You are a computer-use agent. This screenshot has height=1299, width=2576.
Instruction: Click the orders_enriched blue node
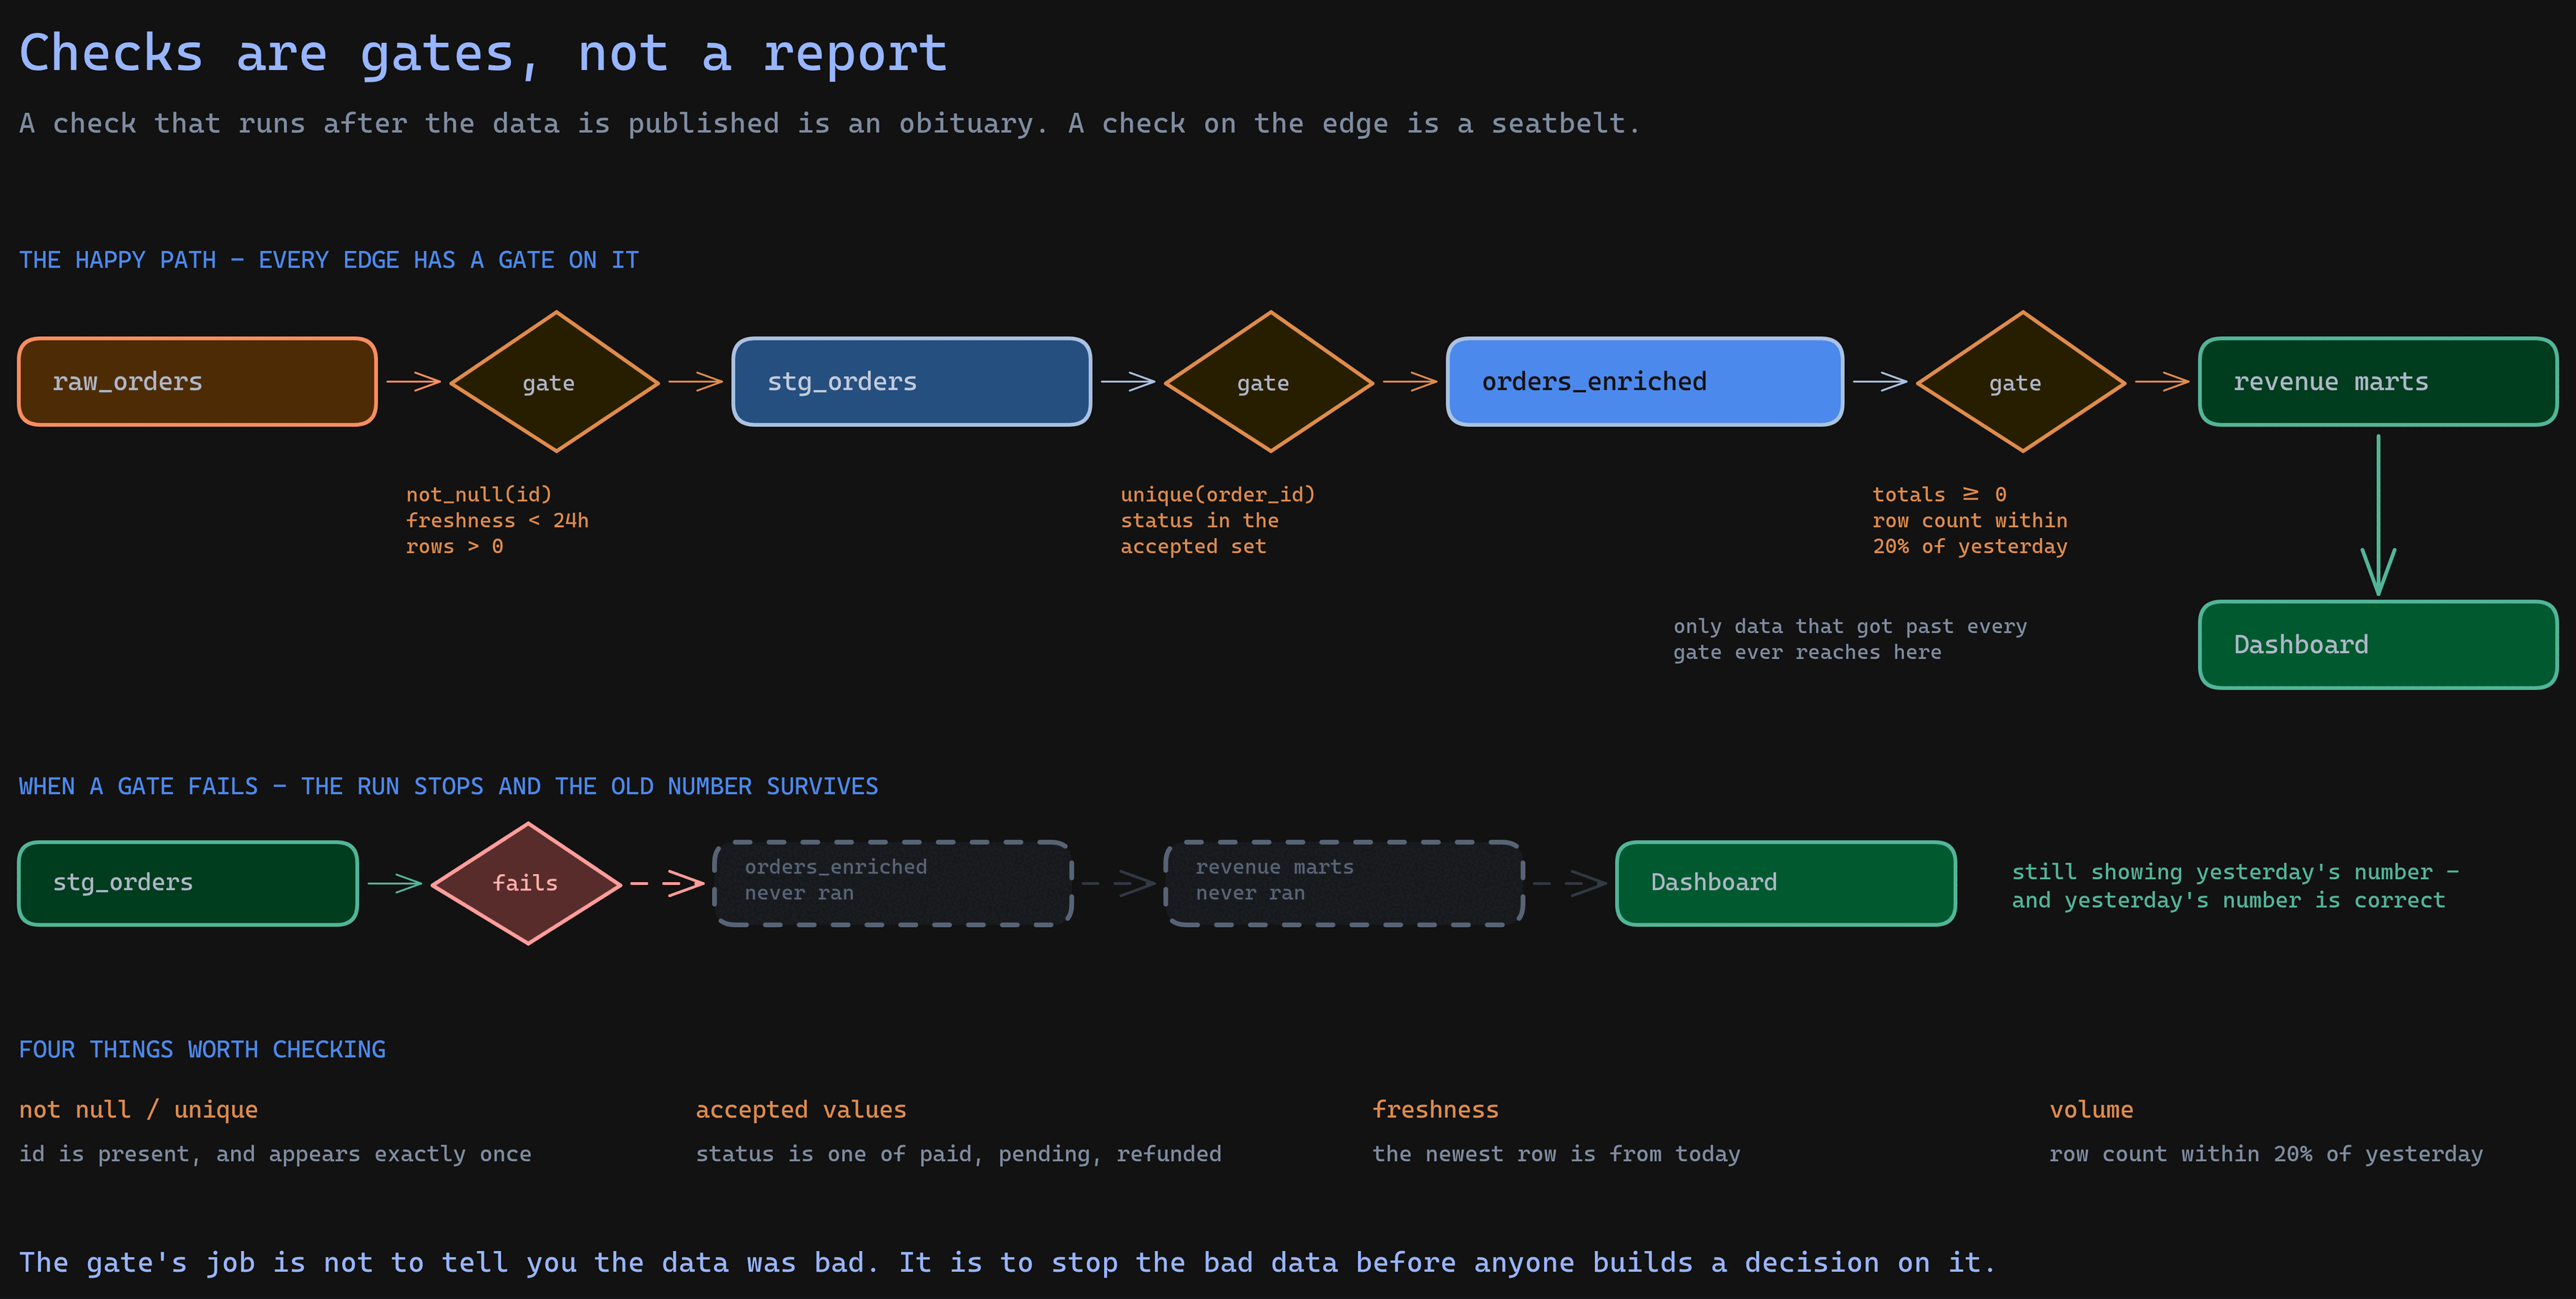click(1644, 382)
